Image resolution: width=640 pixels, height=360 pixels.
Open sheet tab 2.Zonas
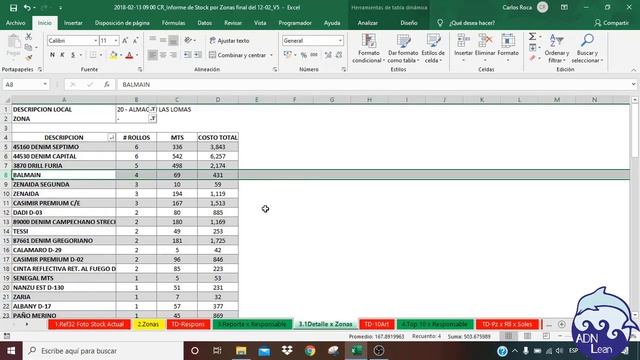click(x=148, y=324)
